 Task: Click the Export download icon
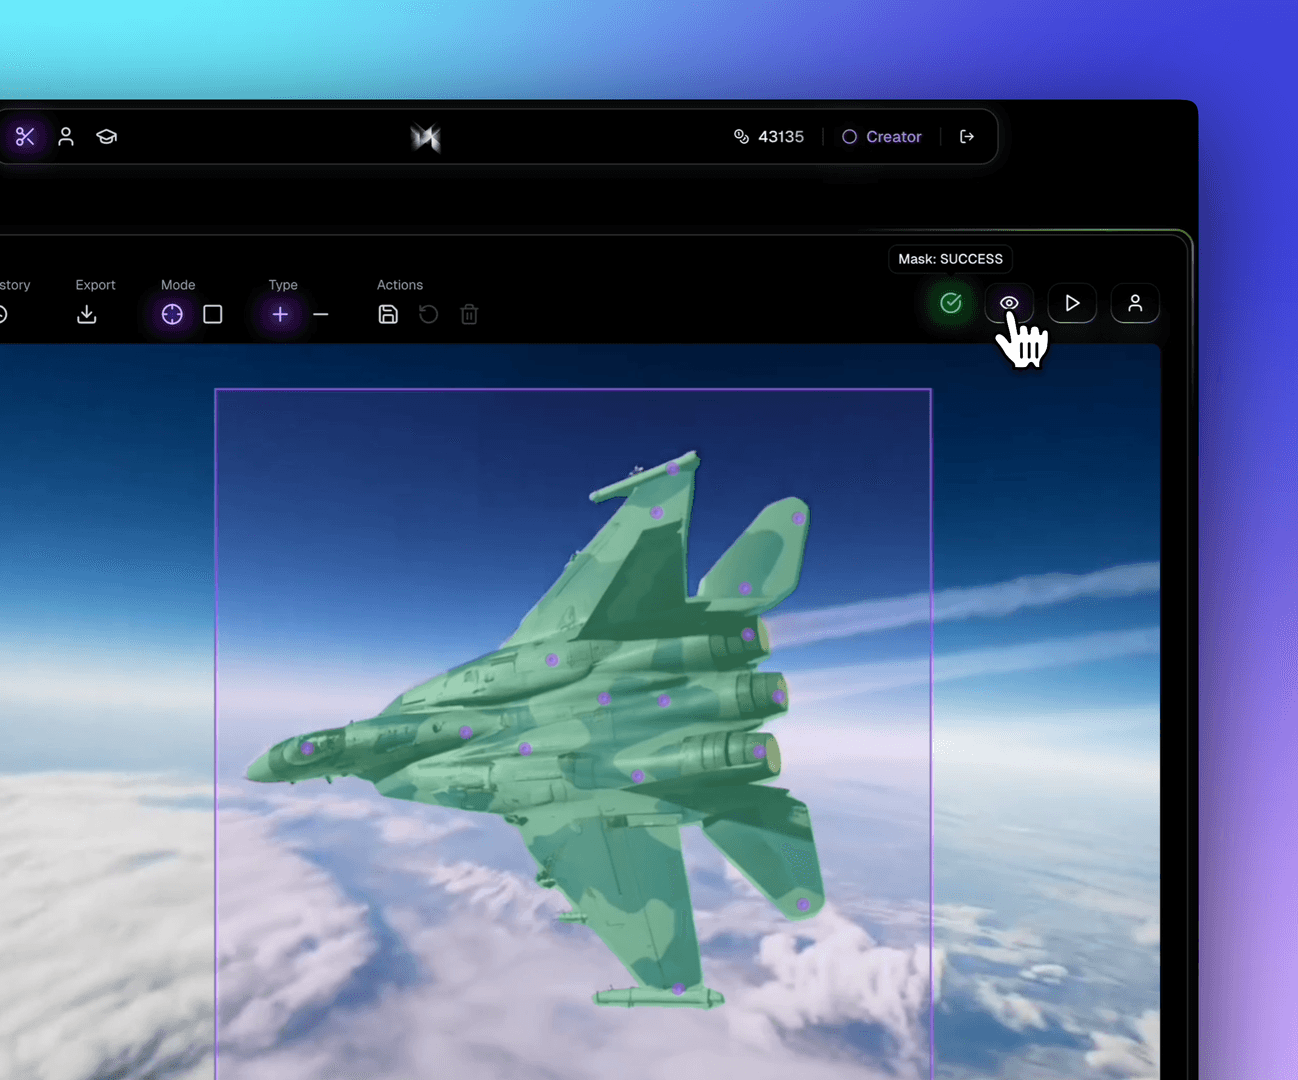[87, 314]
